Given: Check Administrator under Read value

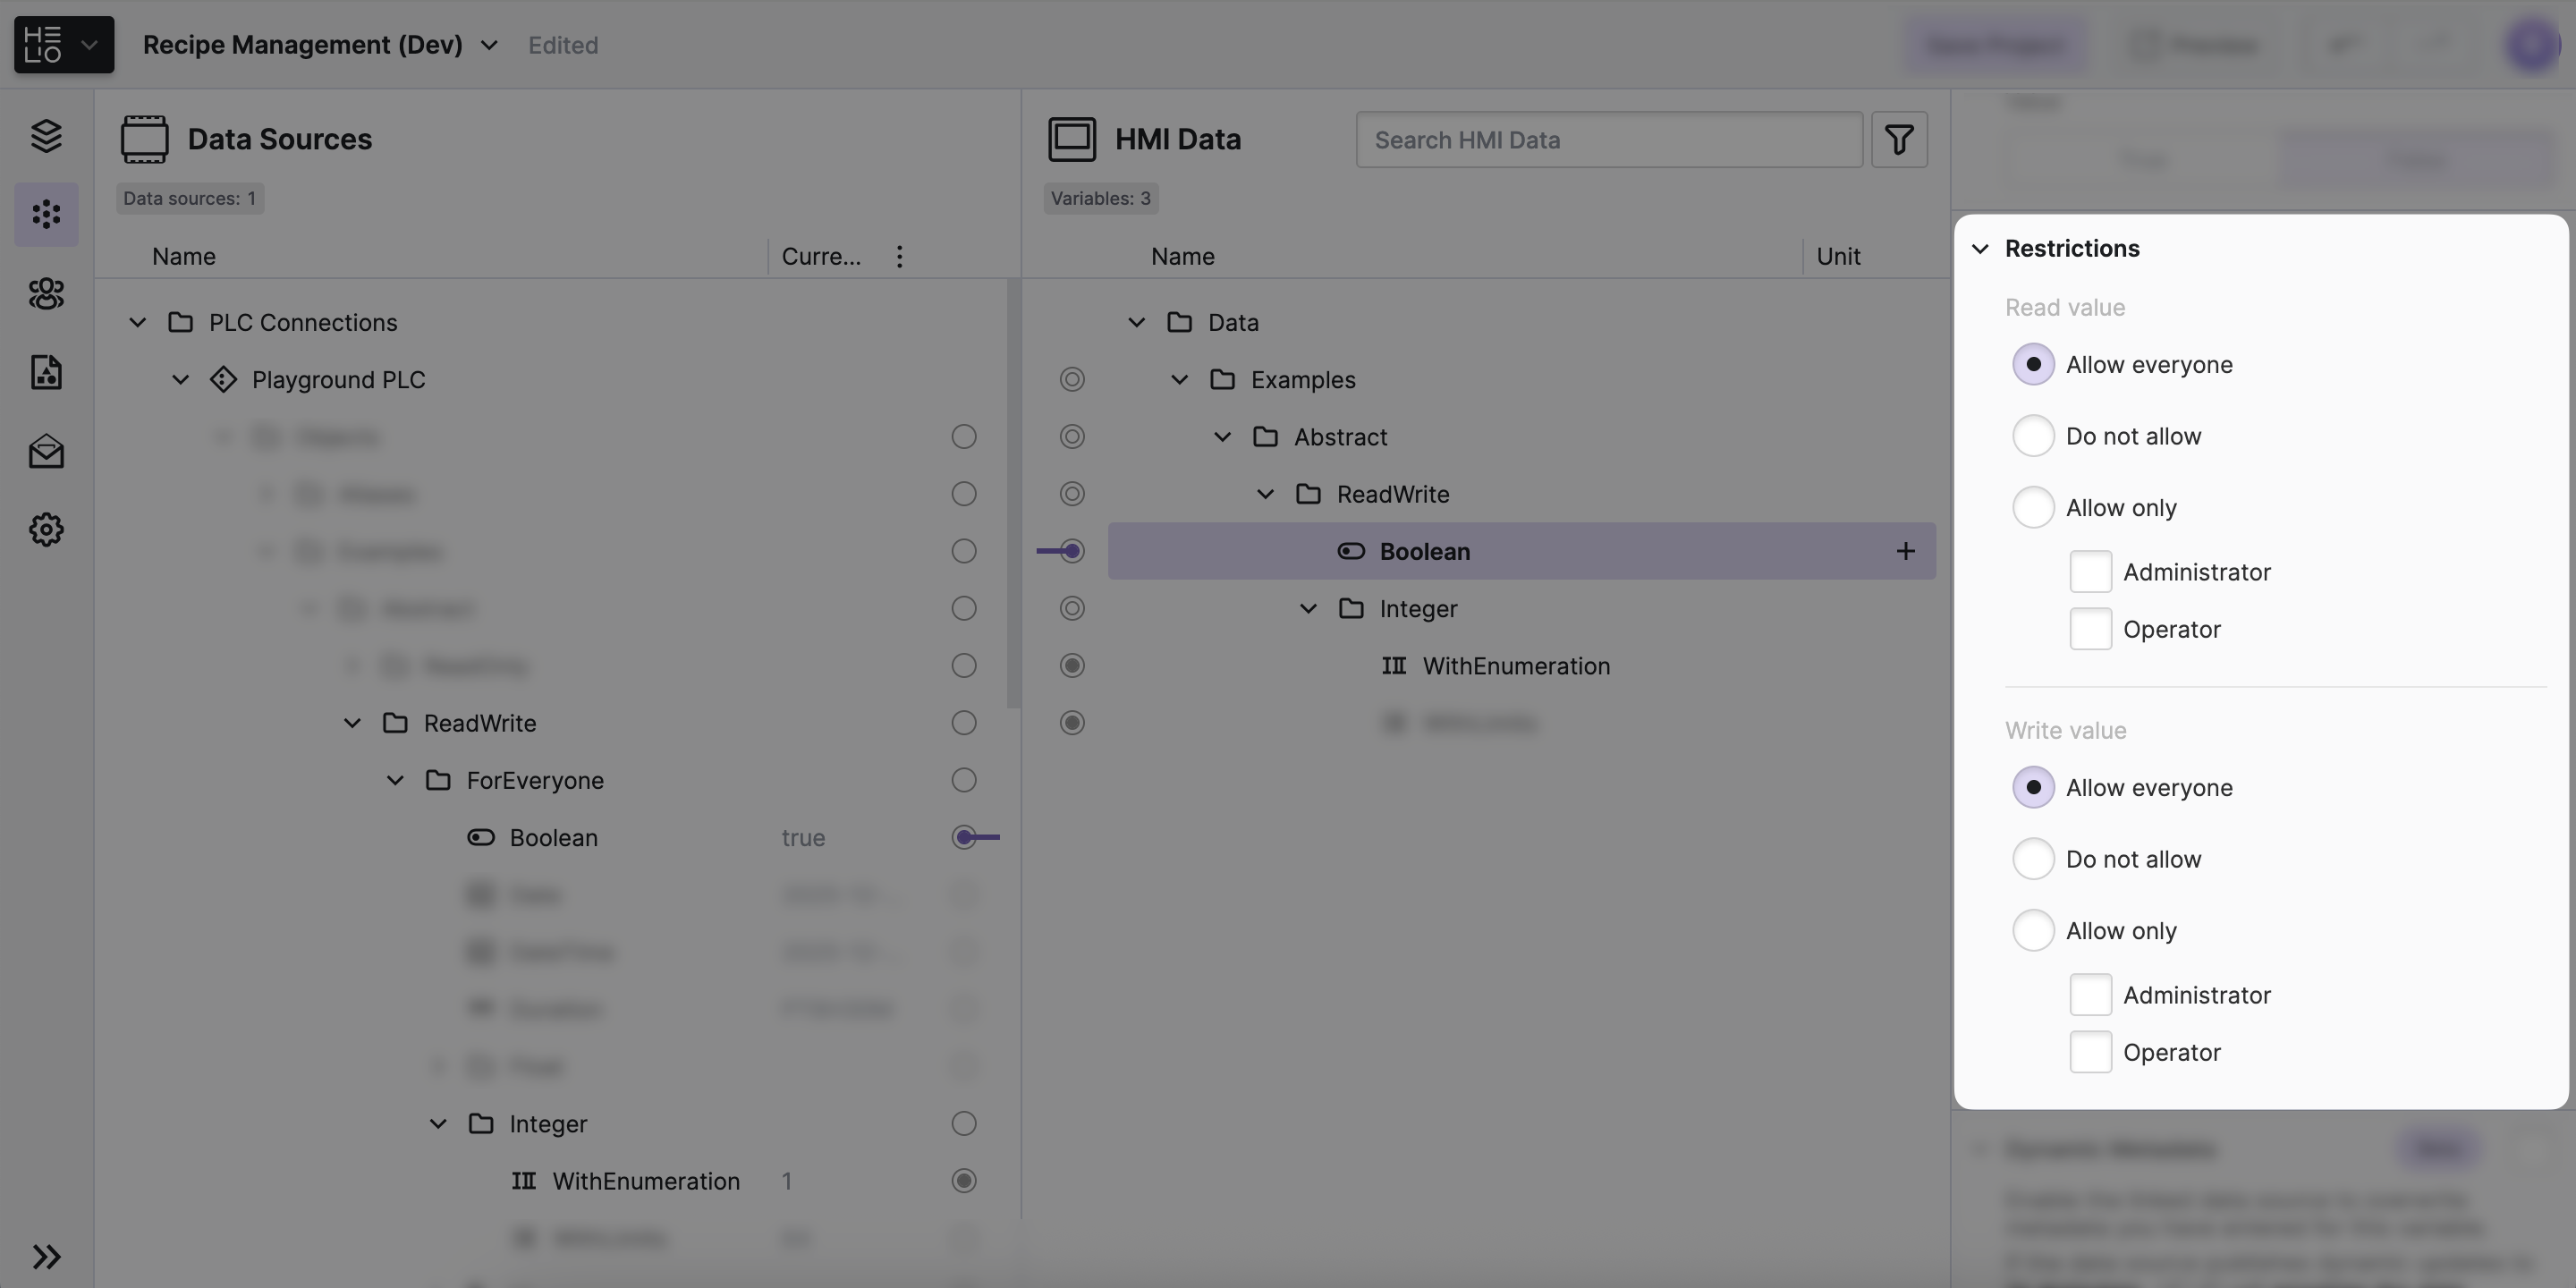Looking at the screenshot, I should click(x=2090, y=572).
